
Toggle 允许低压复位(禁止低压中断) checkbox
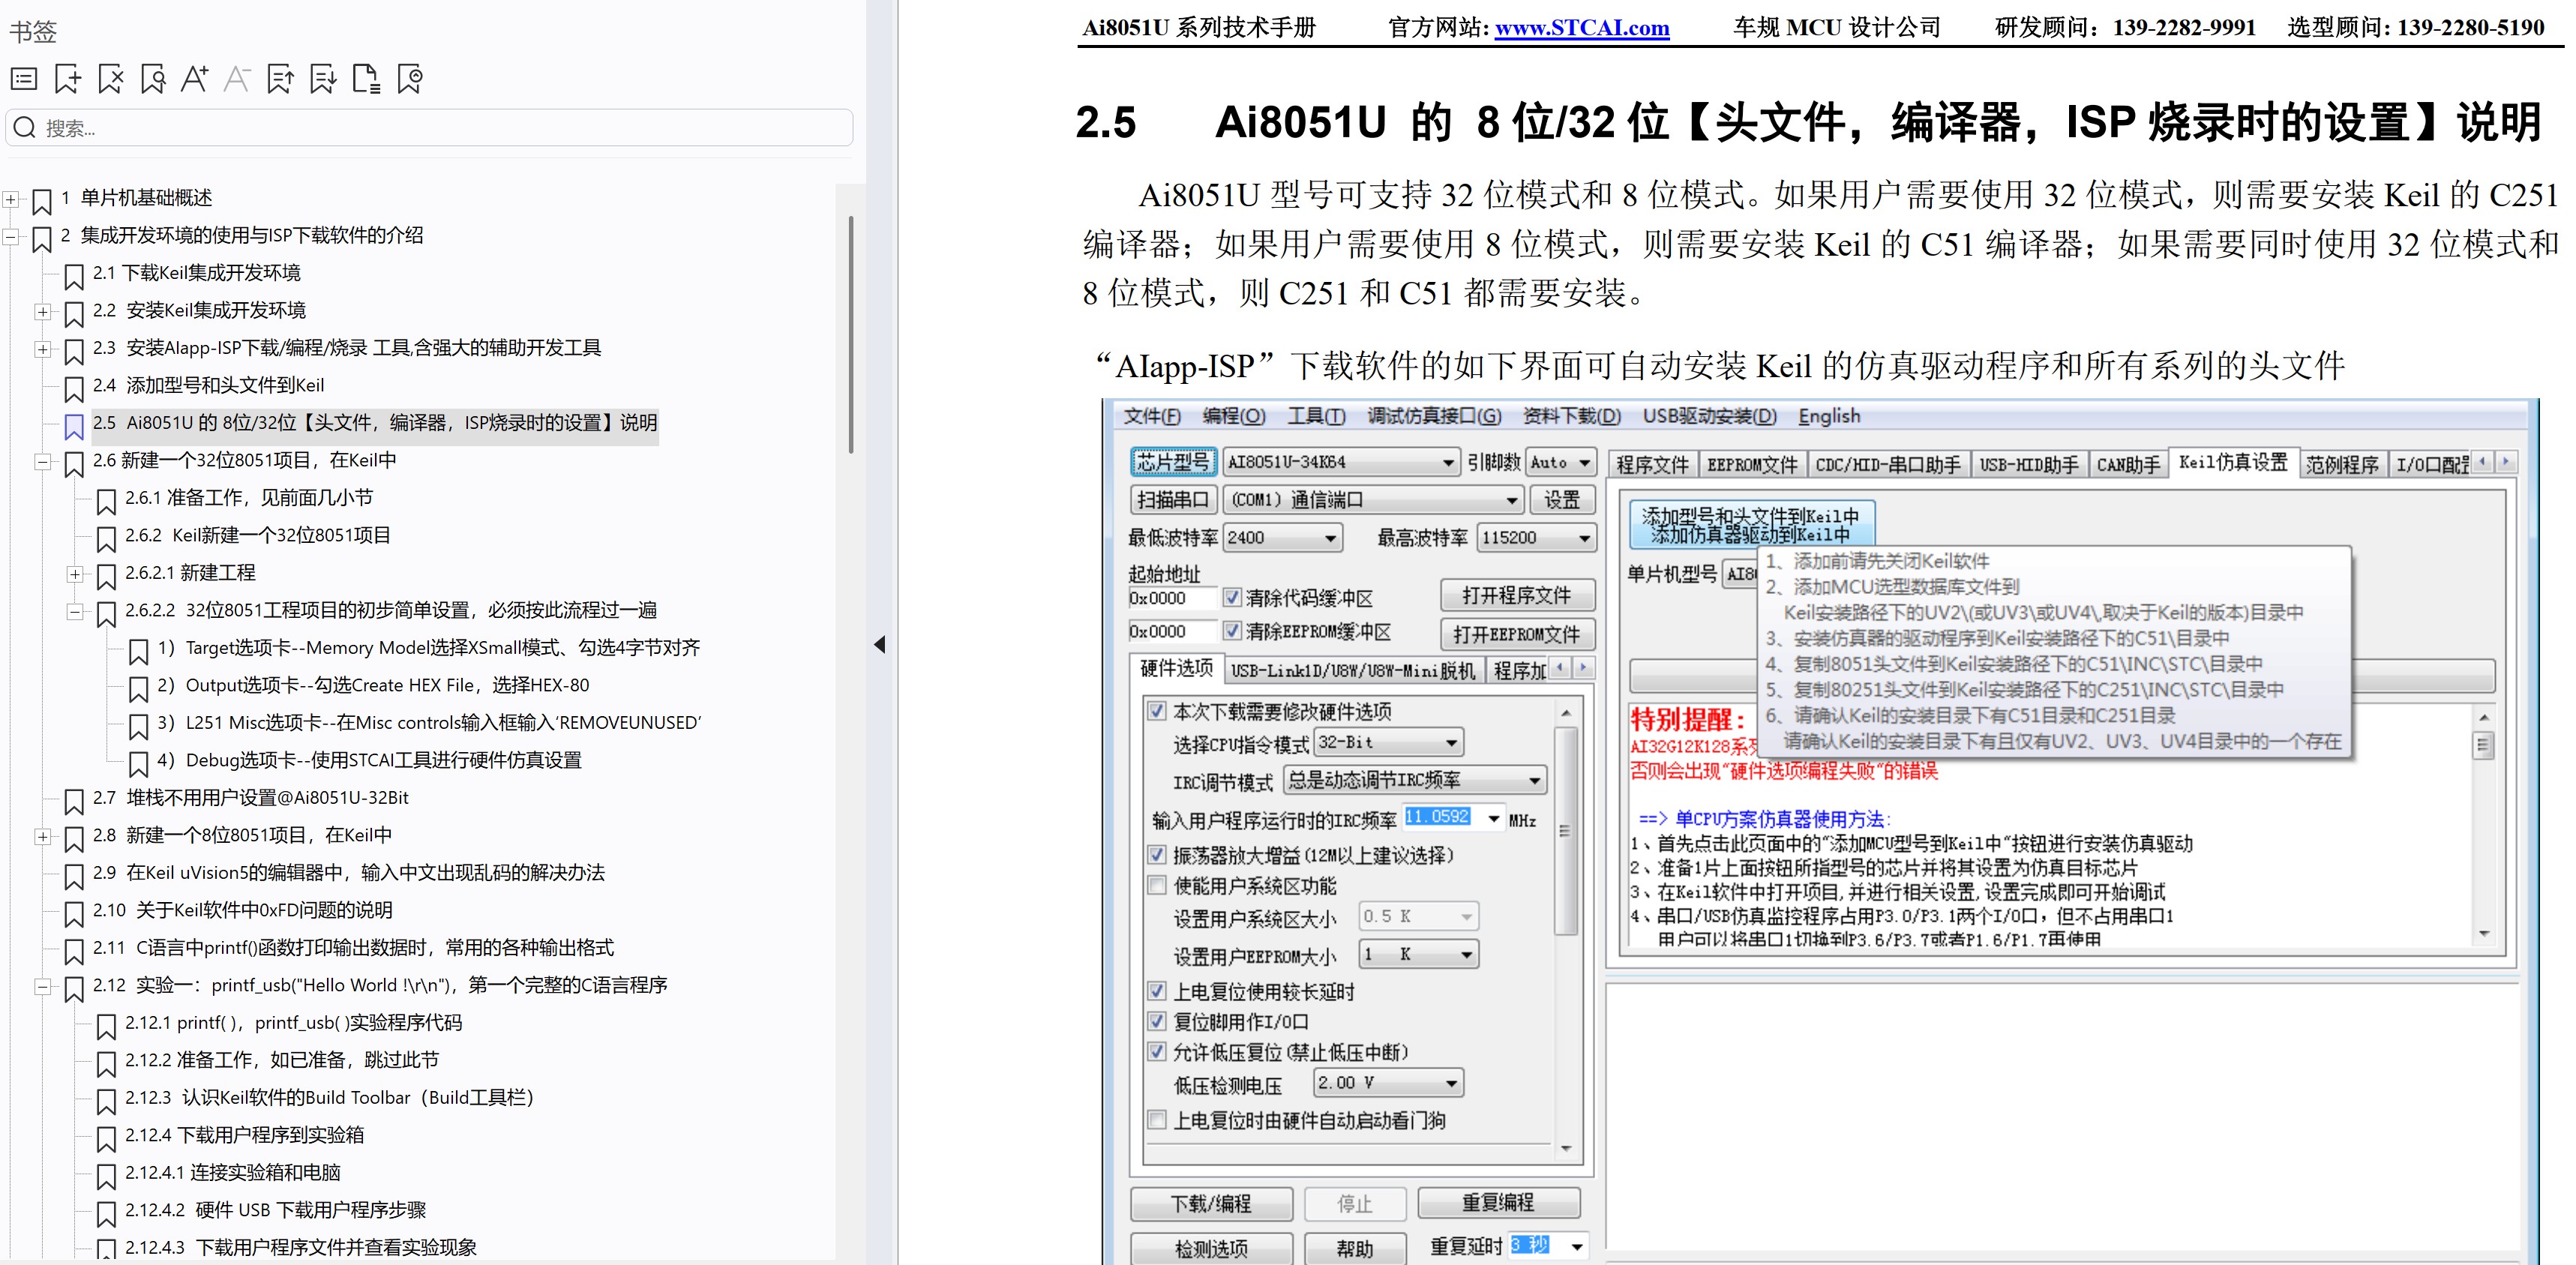point(1157,1051)
